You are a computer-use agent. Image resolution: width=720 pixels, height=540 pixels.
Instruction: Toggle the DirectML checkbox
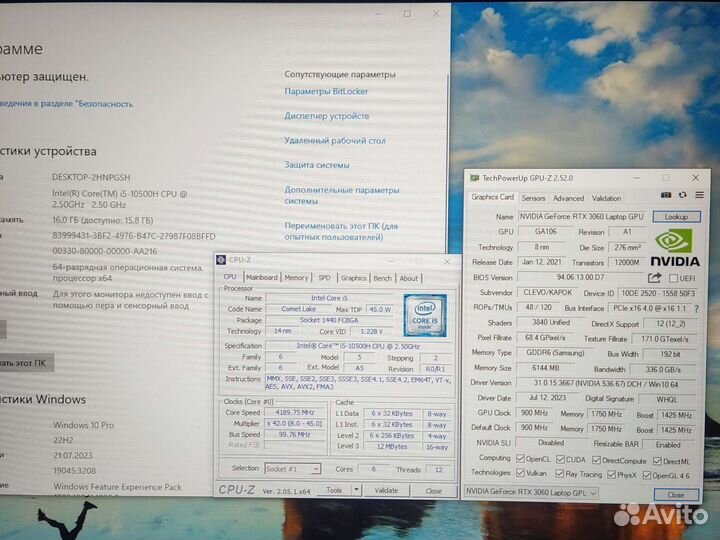[657, 461]
